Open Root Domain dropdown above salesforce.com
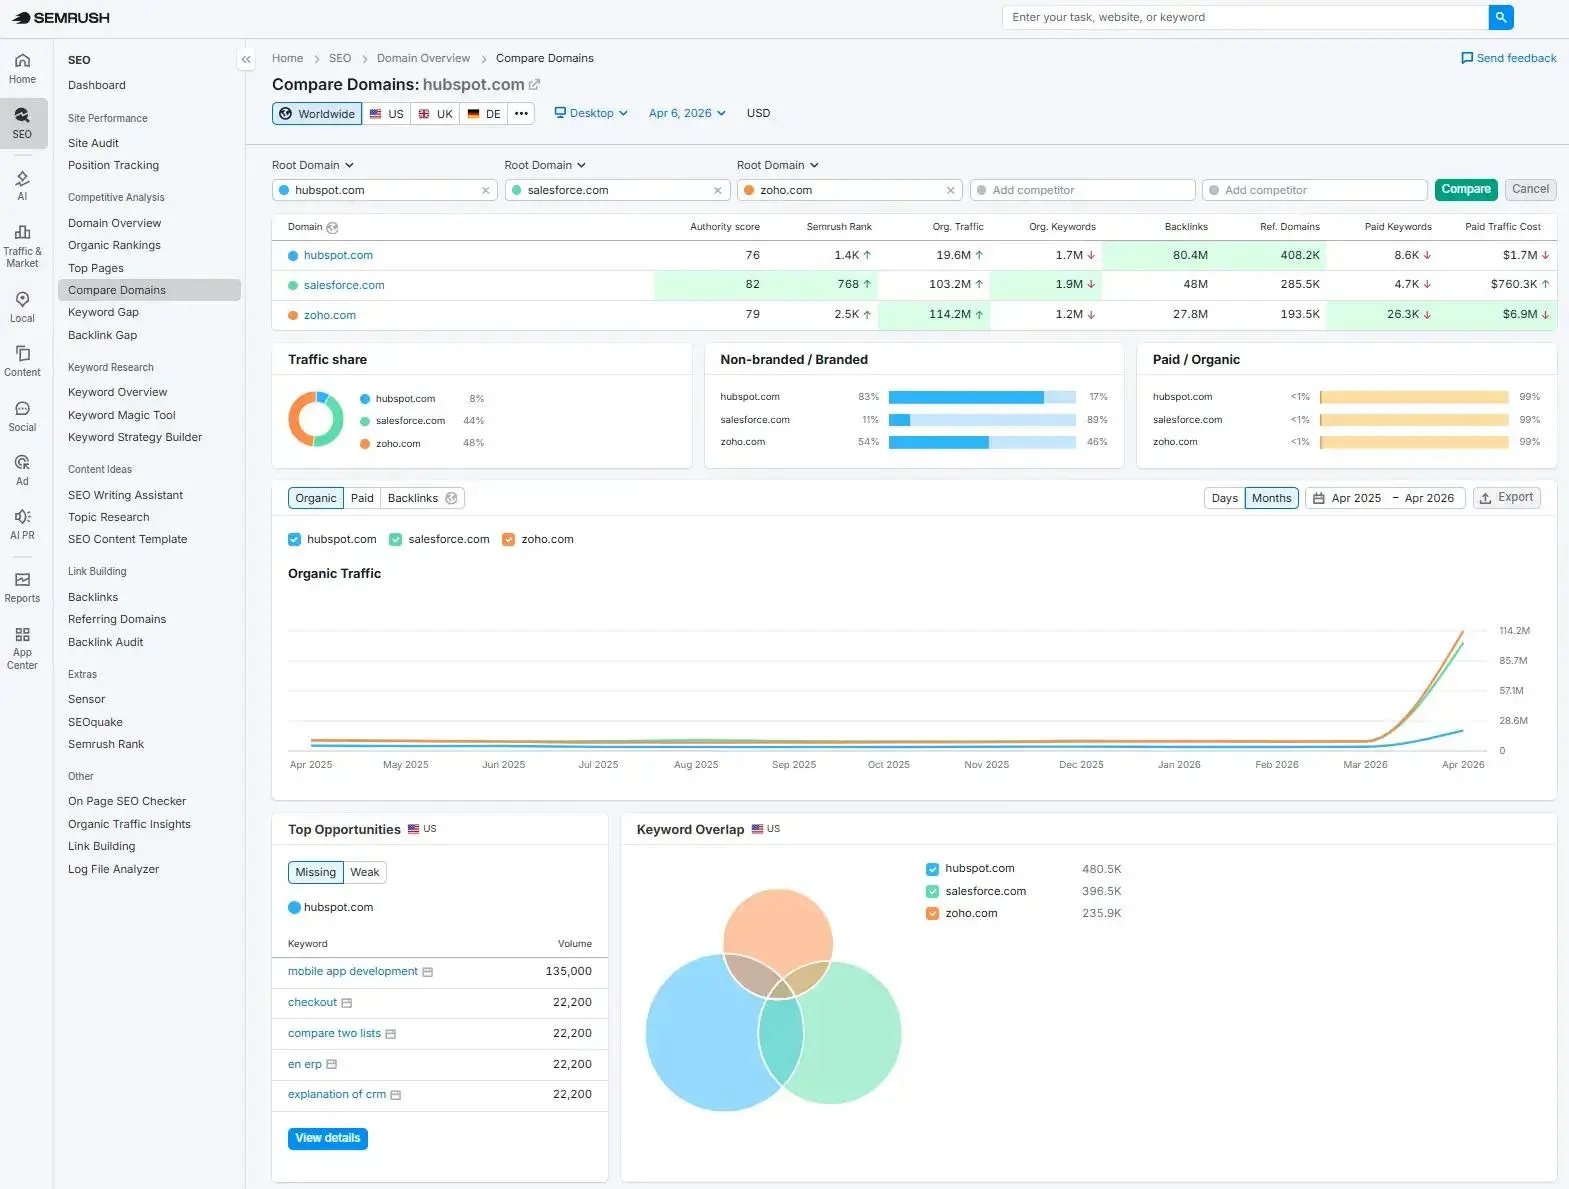Viewport: 1569px width, 1189px height. pos(545,165)
